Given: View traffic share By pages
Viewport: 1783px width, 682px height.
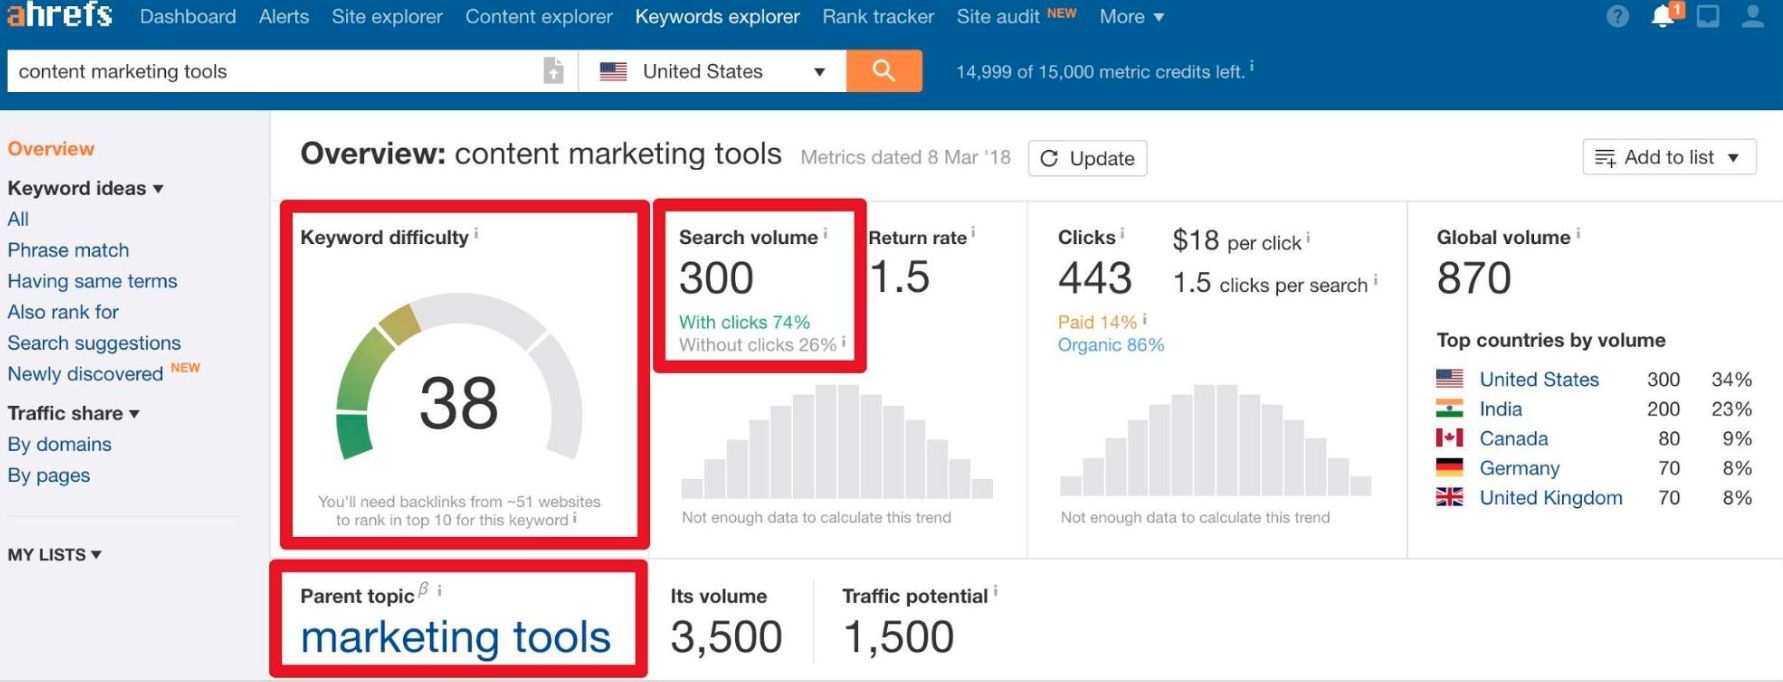Looking at the screenshot, I should tap(49, 475).
